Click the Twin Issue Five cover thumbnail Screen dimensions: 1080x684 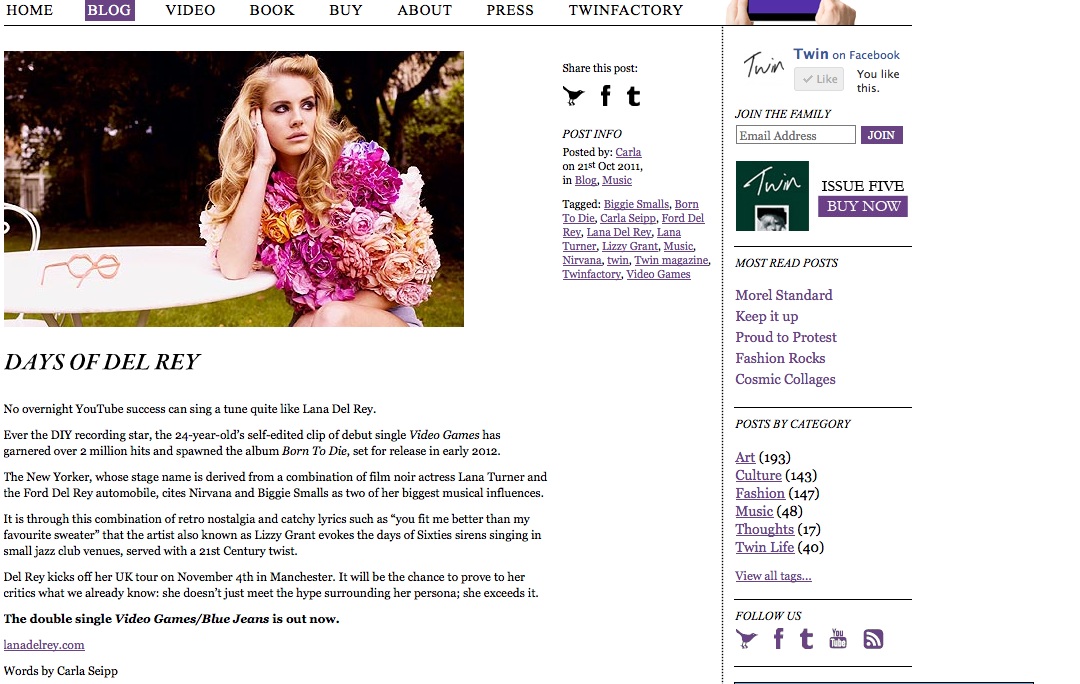[x=772, y=196]
